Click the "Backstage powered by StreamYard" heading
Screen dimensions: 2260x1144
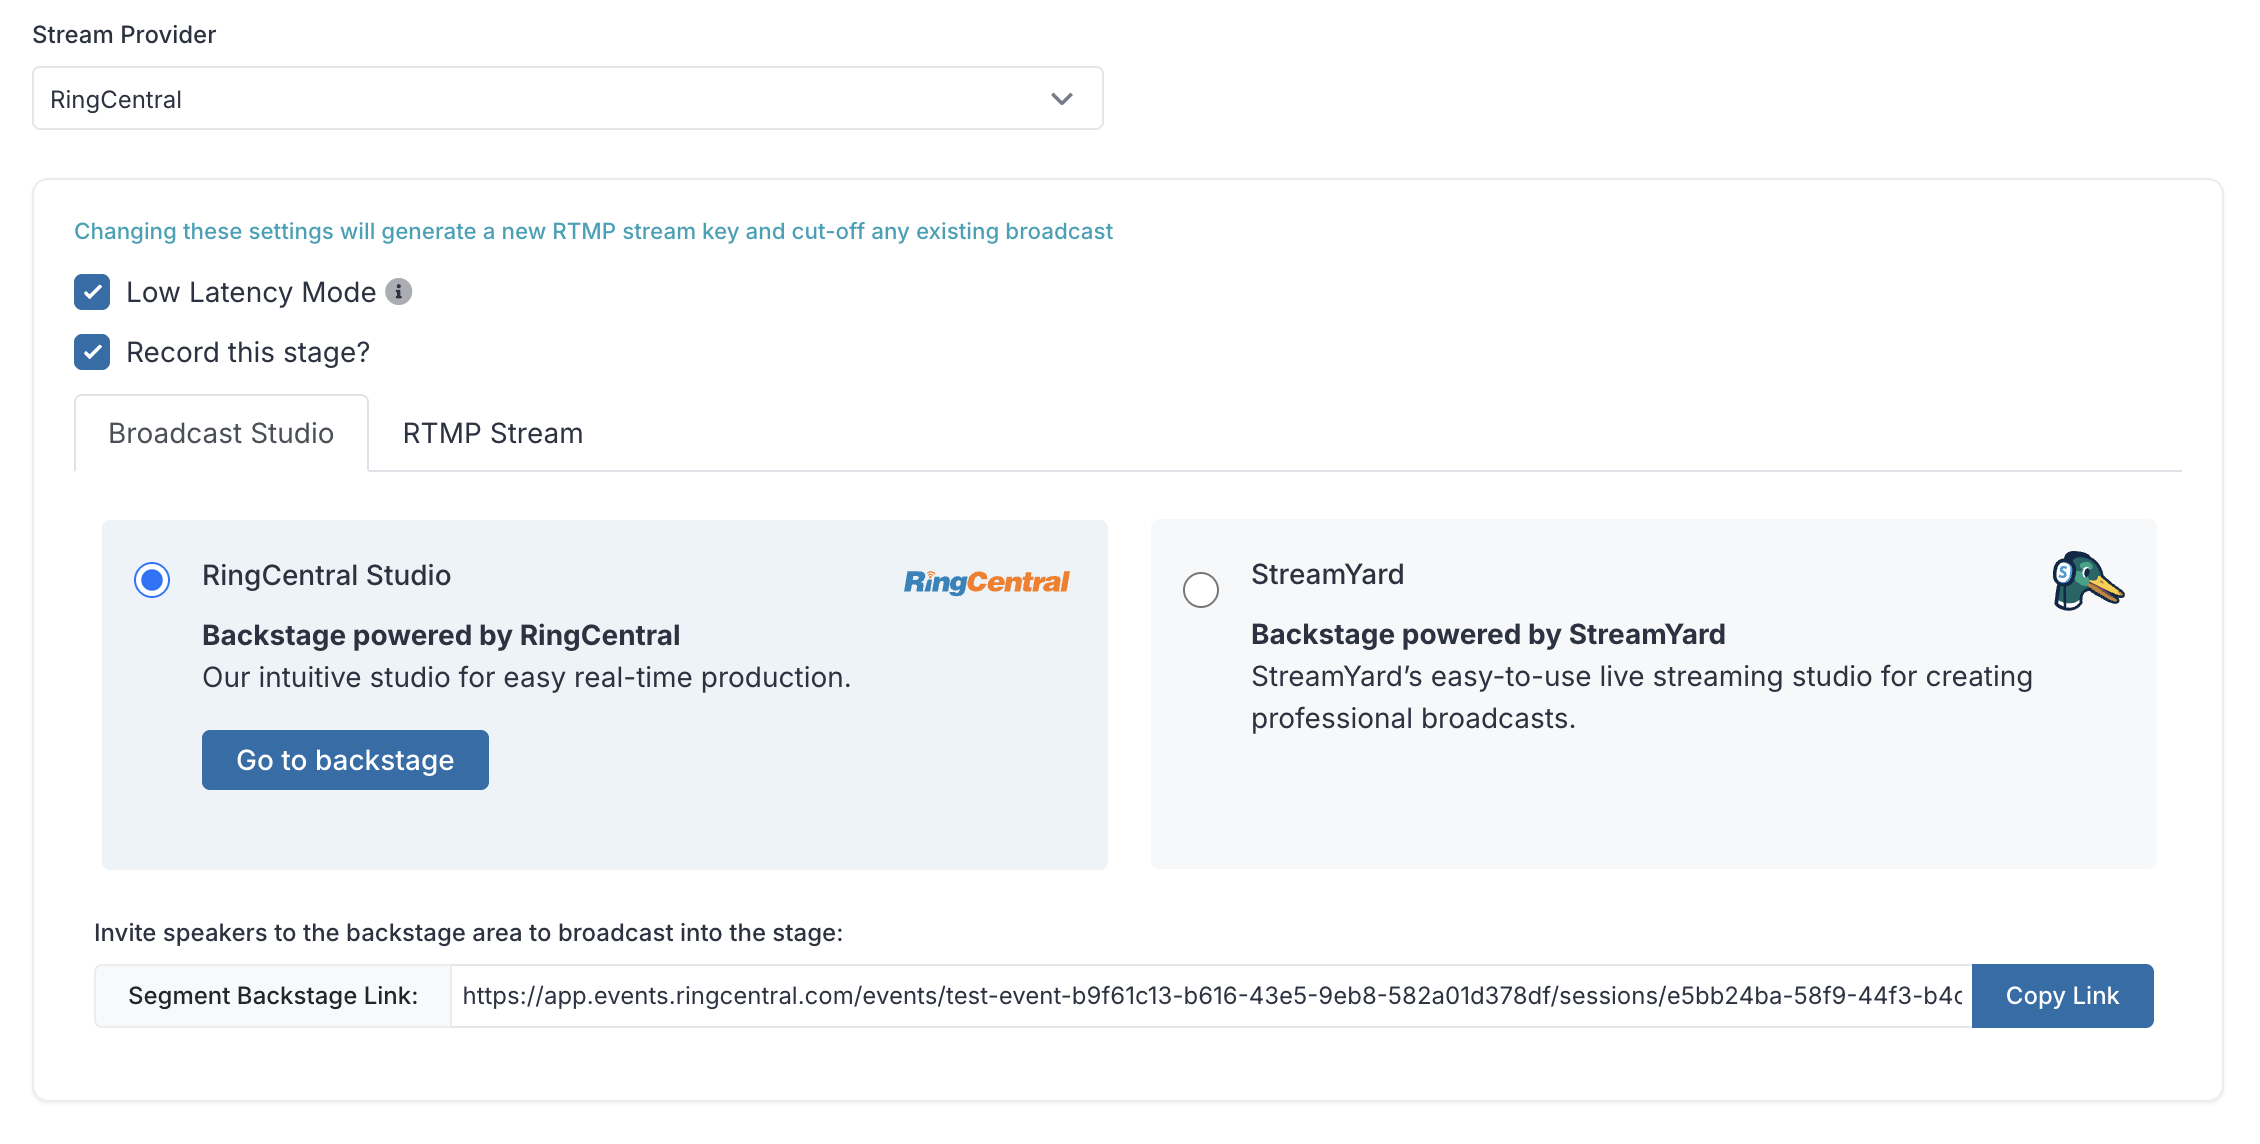[1488, 634]
